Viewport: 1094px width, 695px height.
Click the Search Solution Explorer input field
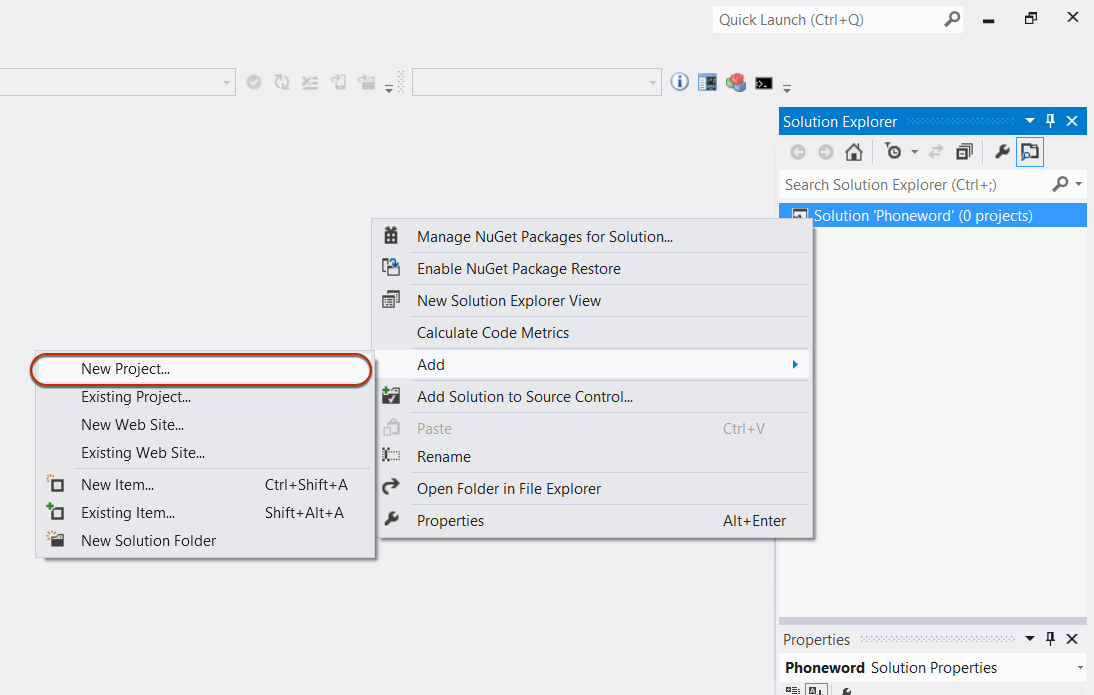[x=910, y=184]
